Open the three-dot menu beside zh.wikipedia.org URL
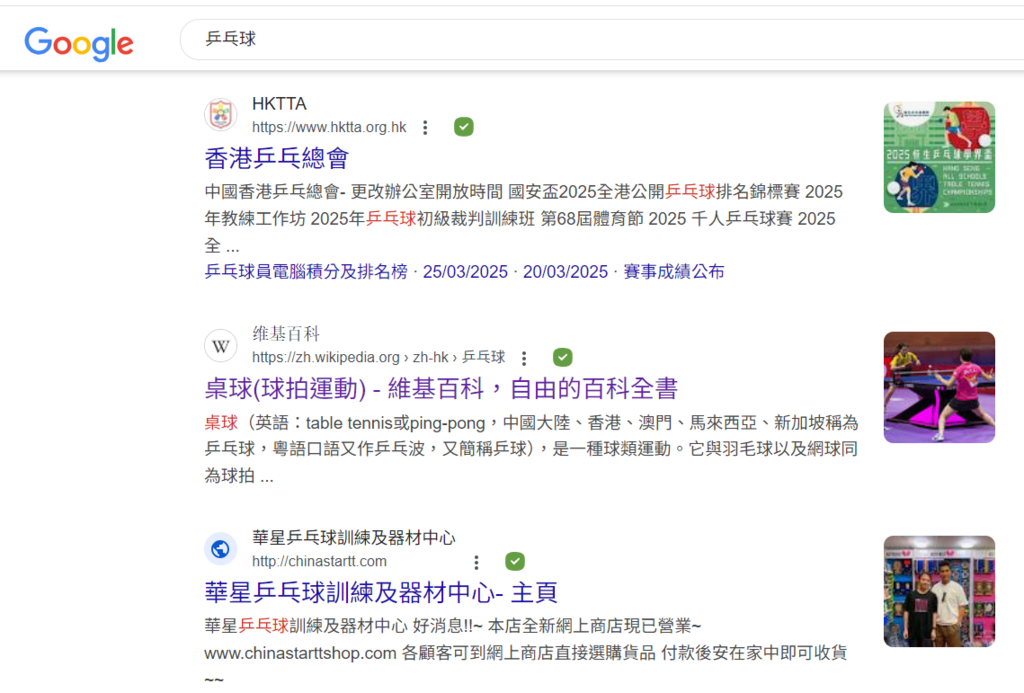The image size is (1024, 693). [524, 358]
